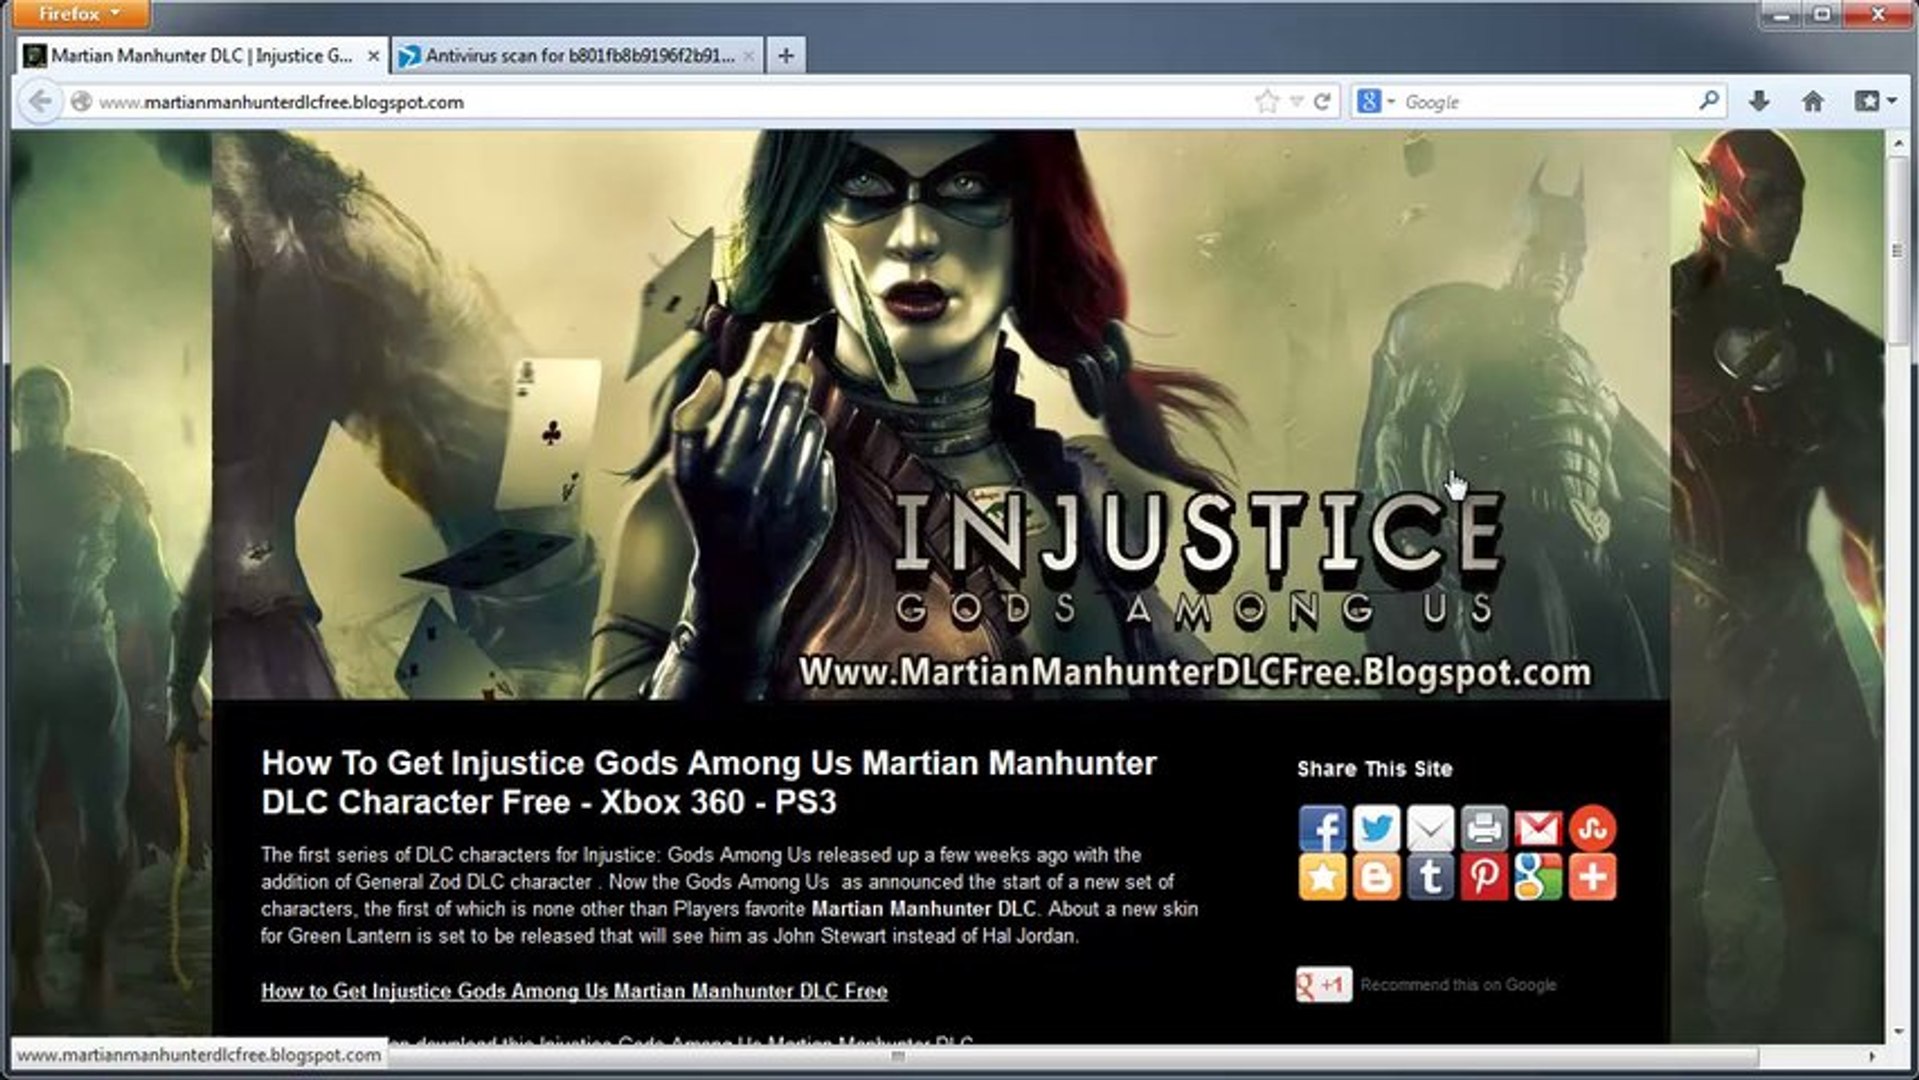The width and height of the screenshot is (1919, 1080).
Task: Click the search magnifier icon
Action: click(1709, 100)
